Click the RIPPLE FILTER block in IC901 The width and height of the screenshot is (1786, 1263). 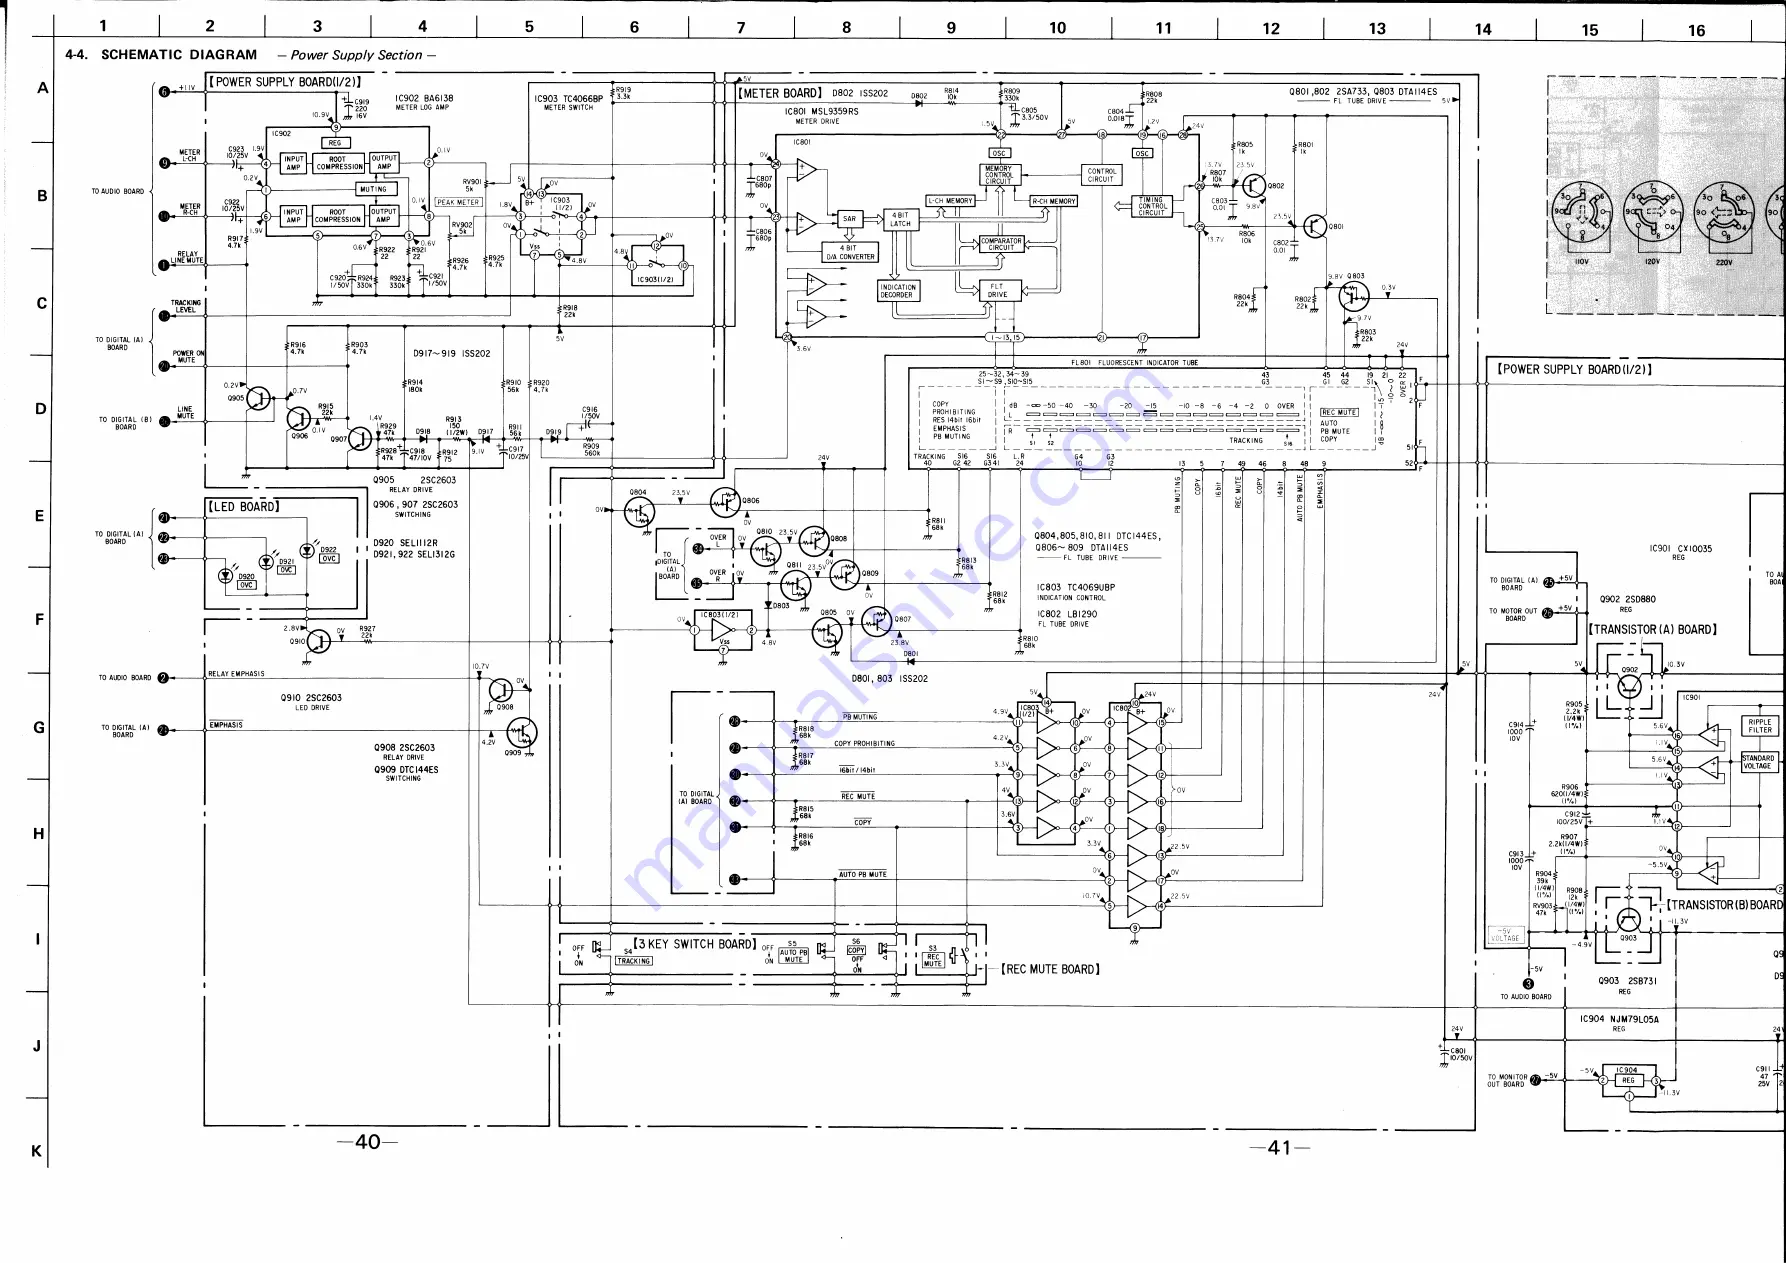[1760, 726]
